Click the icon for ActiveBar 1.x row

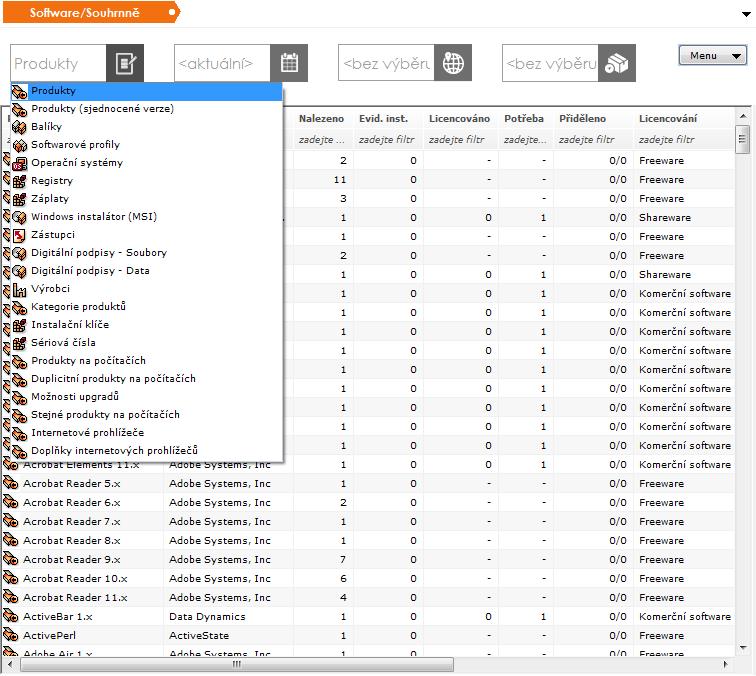11,616
